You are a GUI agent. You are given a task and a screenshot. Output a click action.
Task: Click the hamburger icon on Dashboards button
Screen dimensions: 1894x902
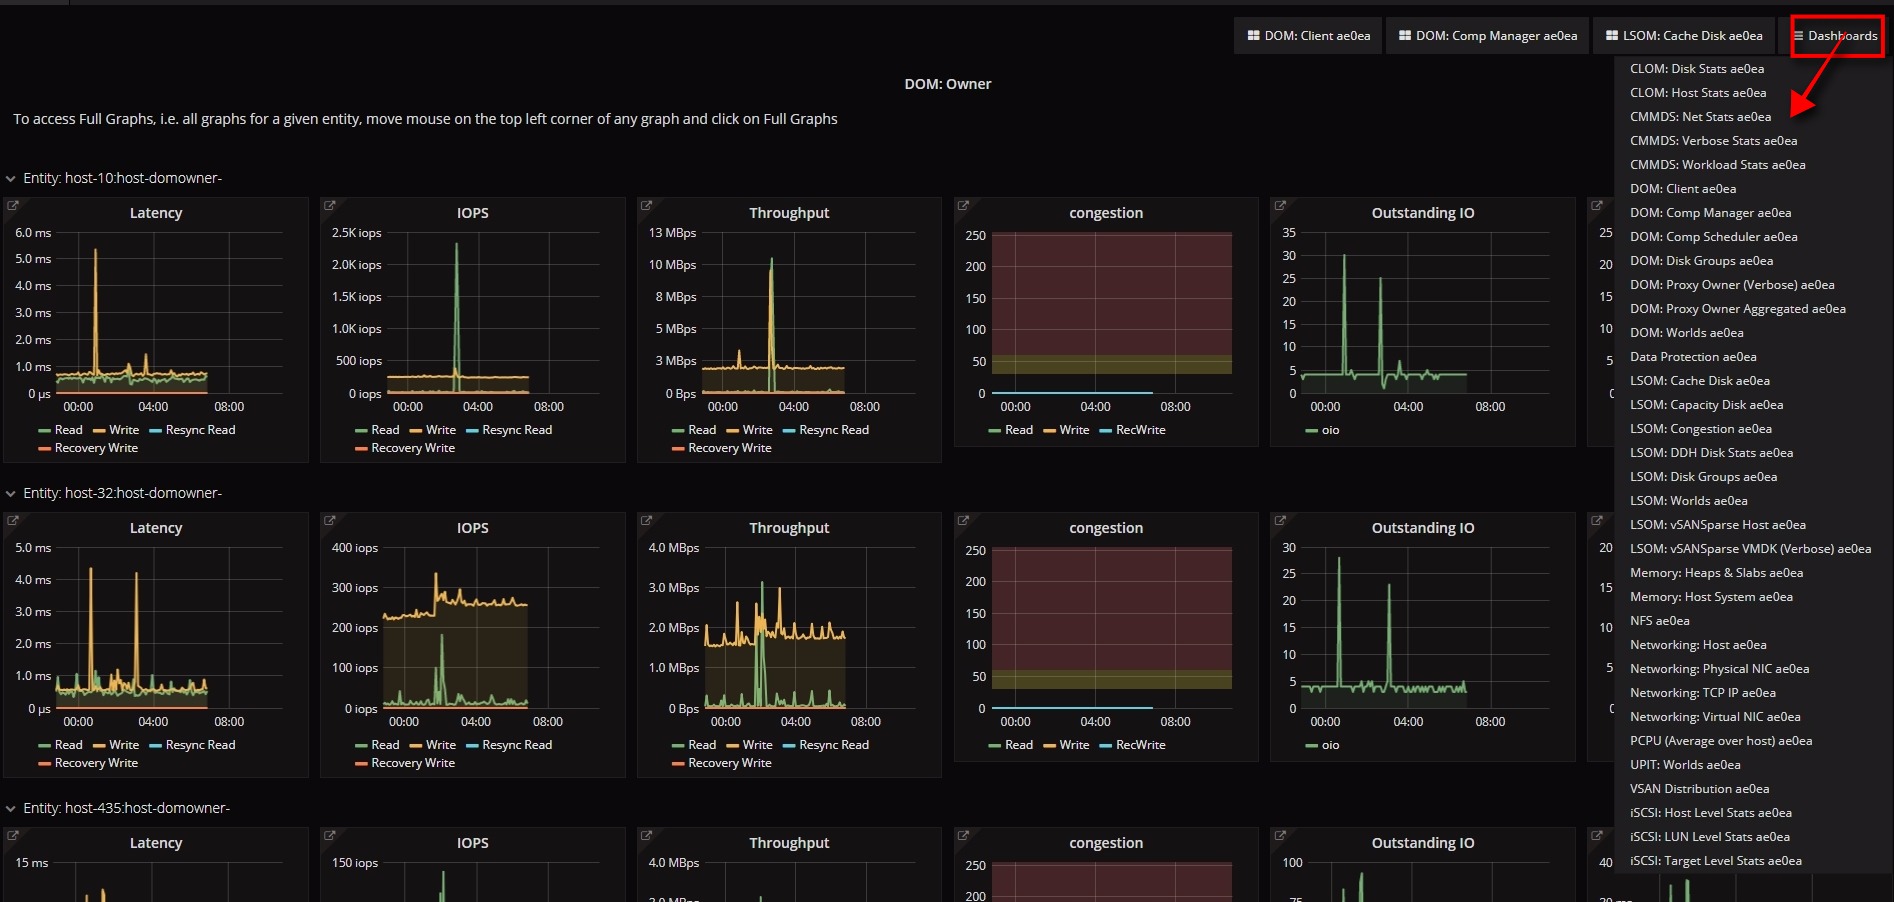click(x=1798, y=36)
